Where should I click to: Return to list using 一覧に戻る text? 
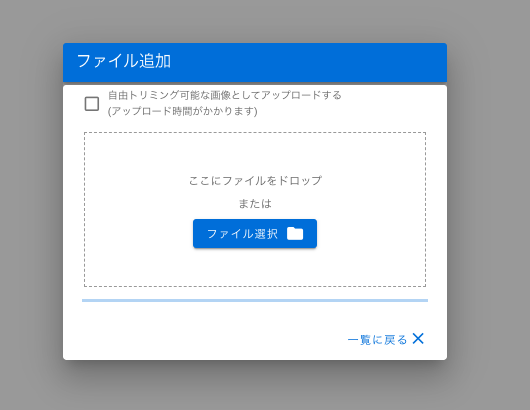tap(378, 339)
